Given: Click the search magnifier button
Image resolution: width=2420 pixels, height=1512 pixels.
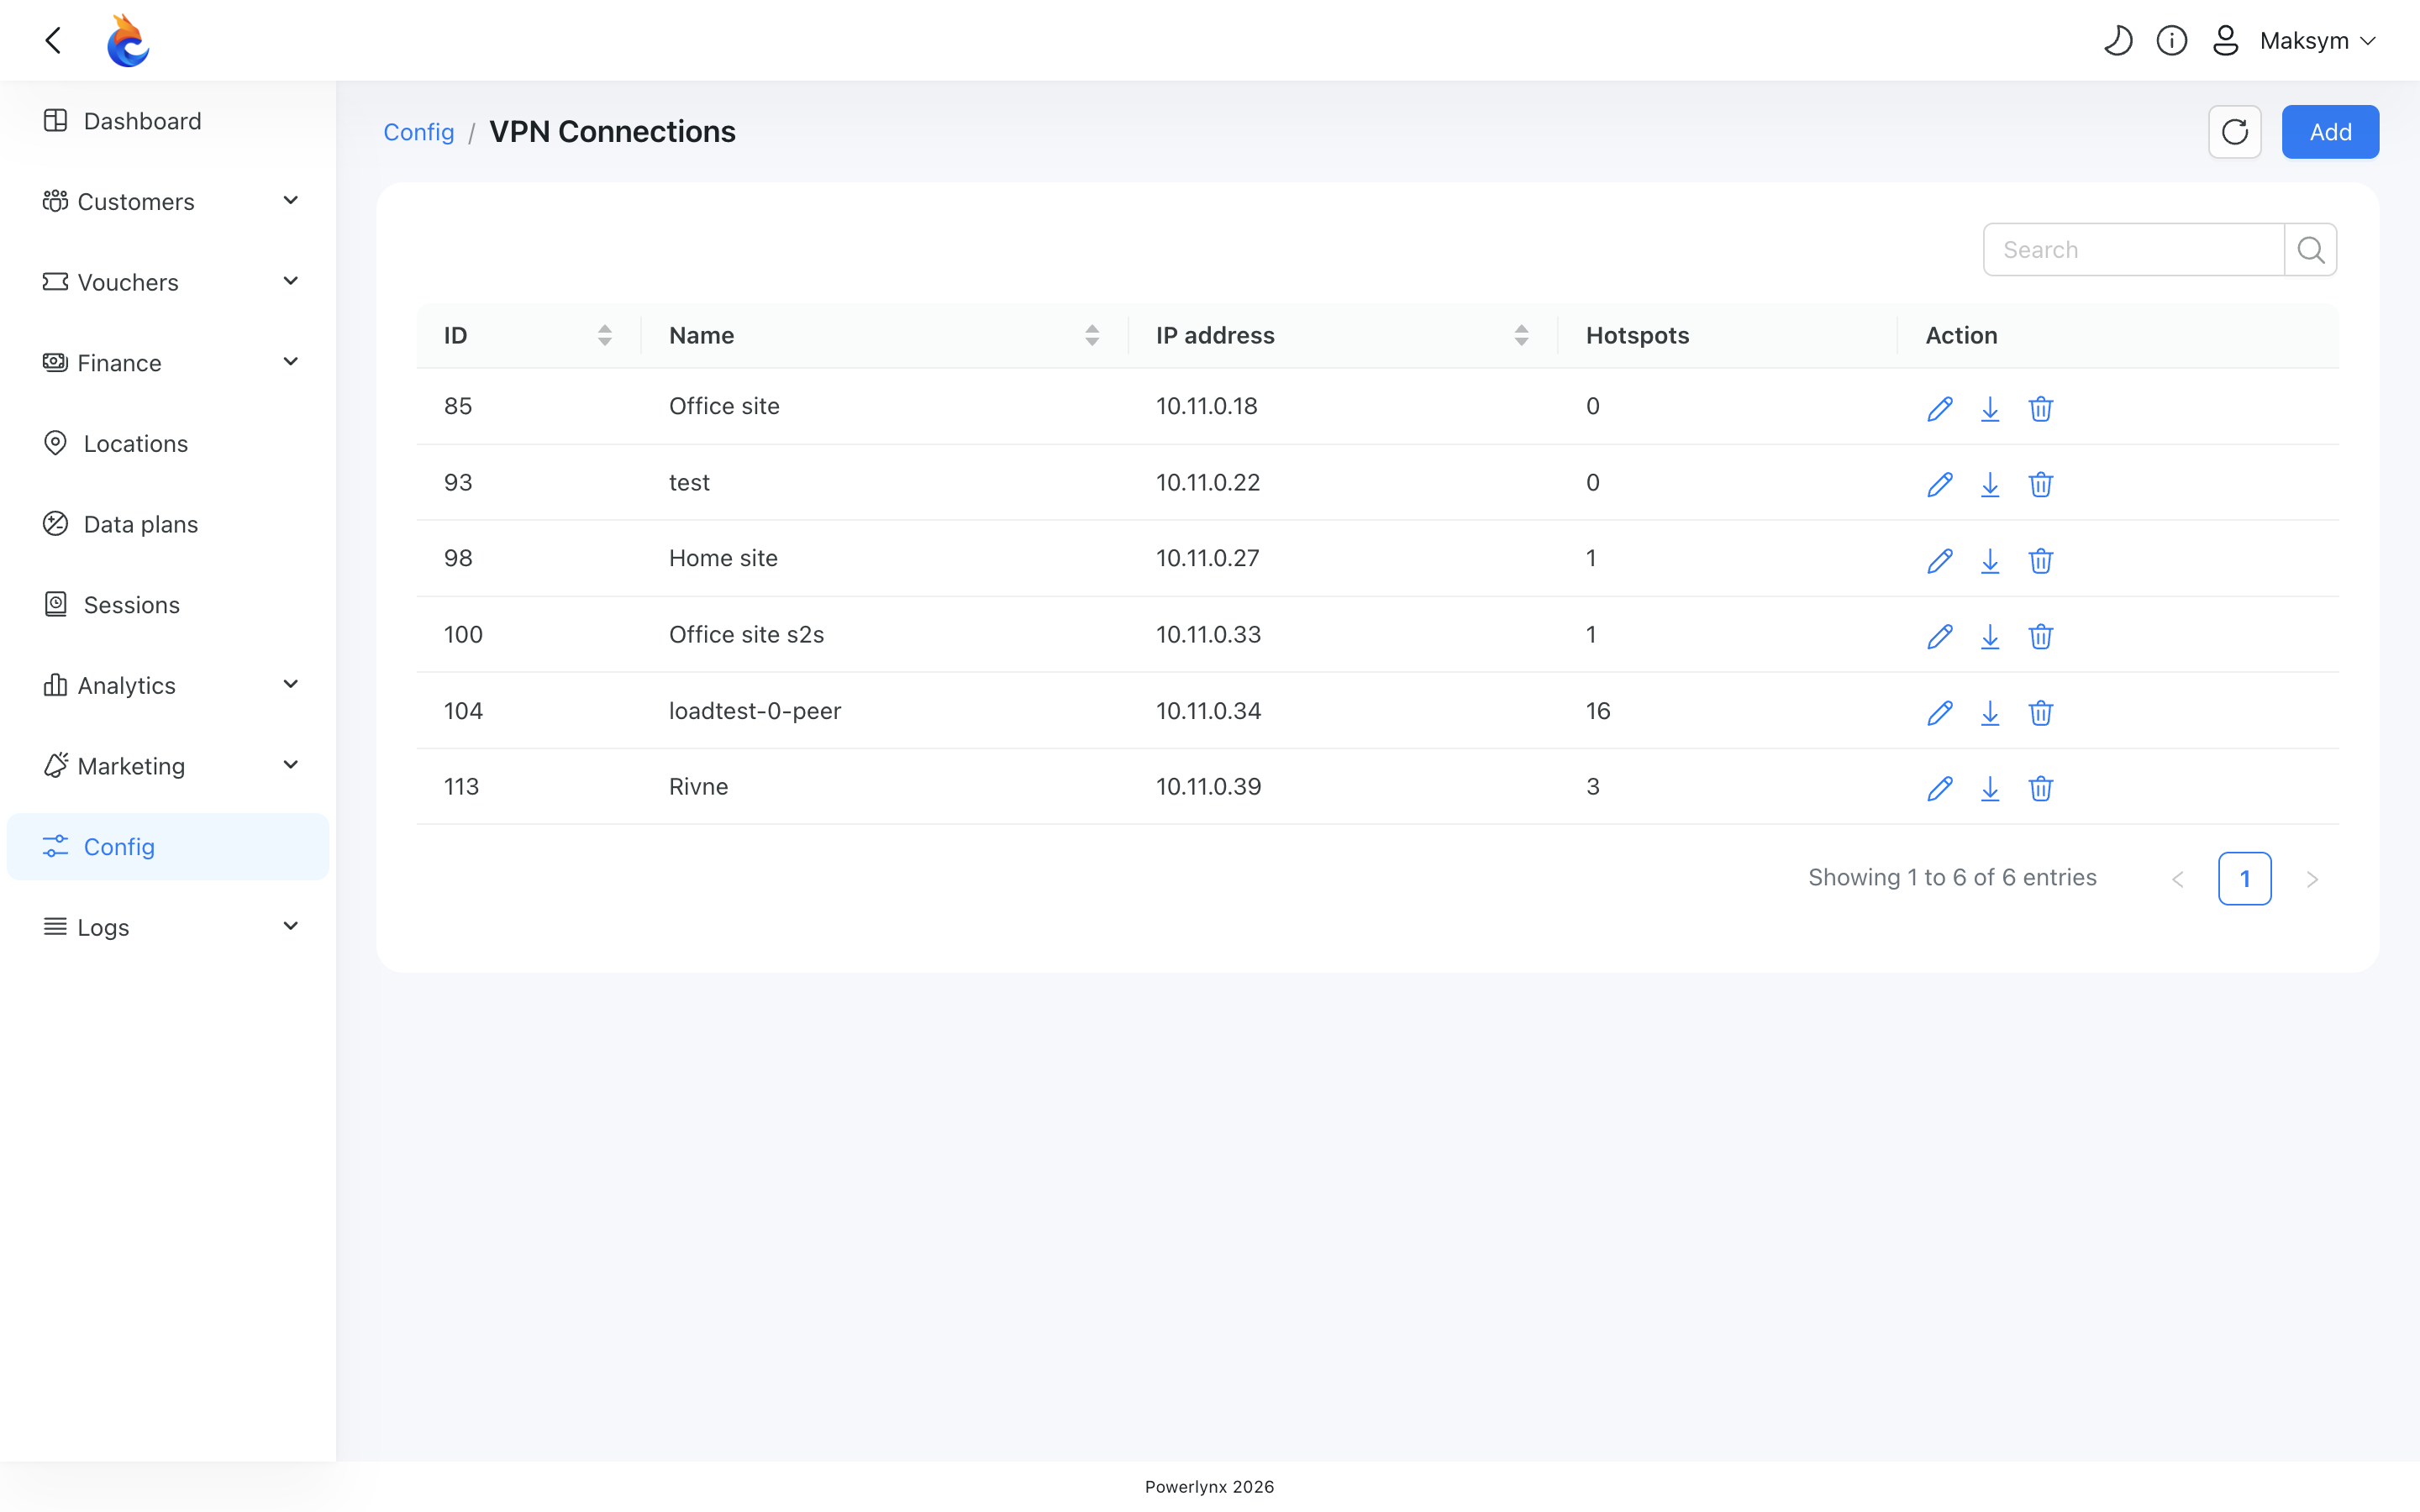Looking at the screenshot, I should [x=2311, y=250].
